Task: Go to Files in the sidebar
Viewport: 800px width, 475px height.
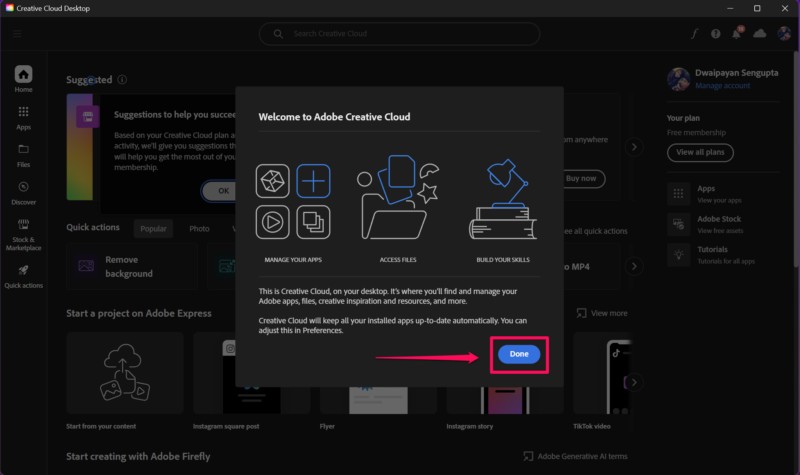Action: click(23, 155)
